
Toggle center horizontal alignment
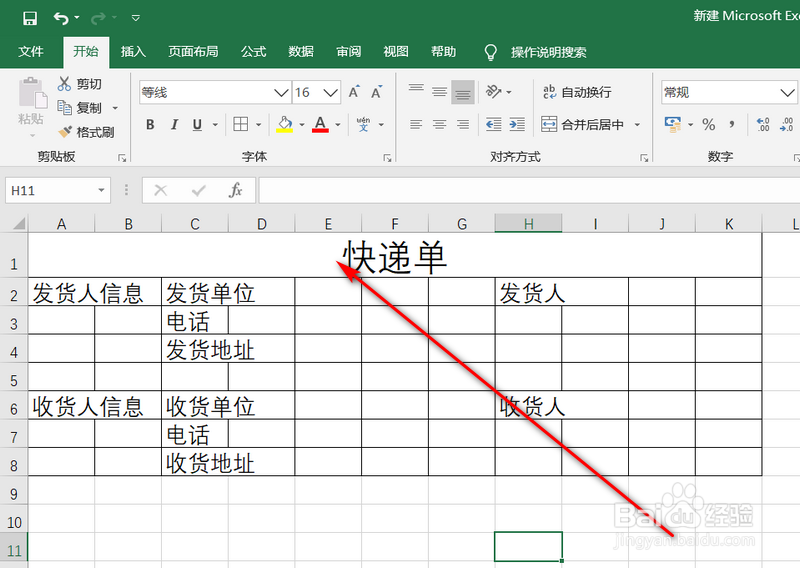439,124
